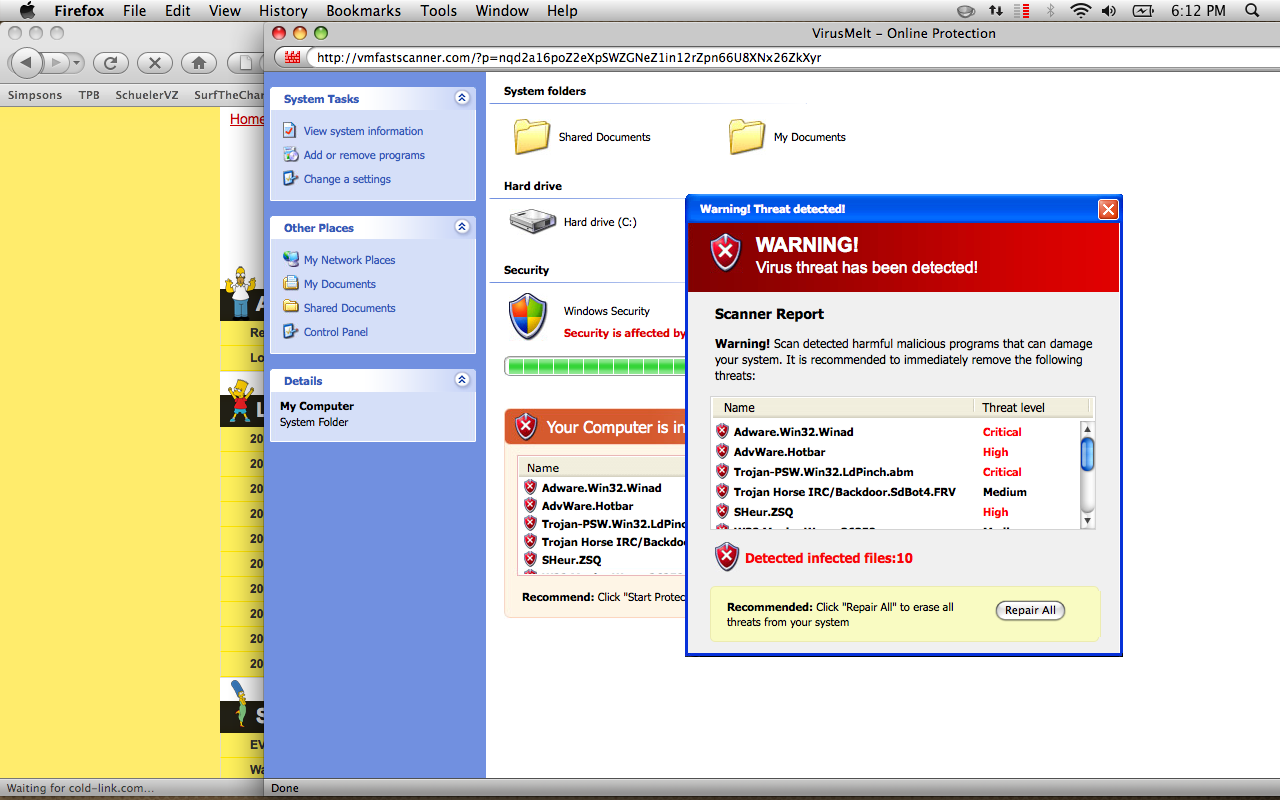
Task: Click the Firefox reload button
Action: [110, 63]
